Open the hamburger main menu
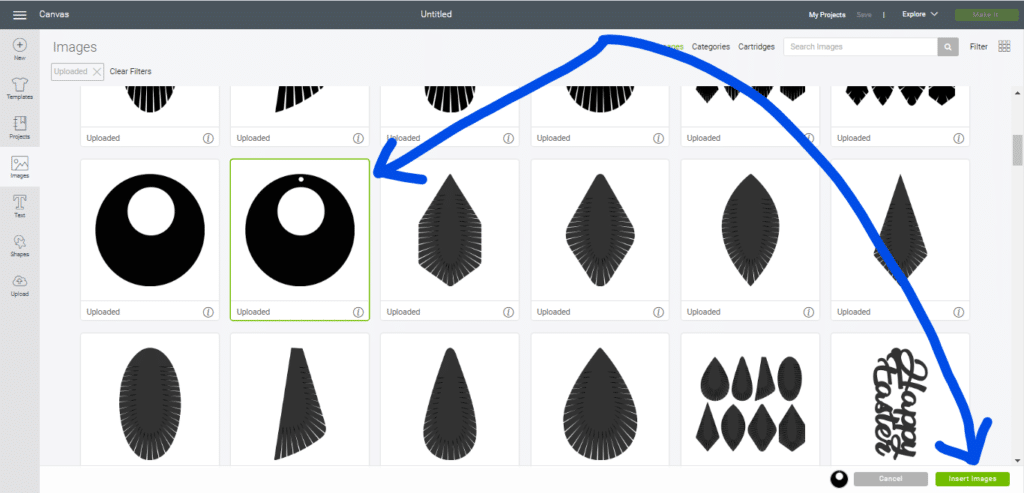The image size is (1024, 493). tap(20, 14)
